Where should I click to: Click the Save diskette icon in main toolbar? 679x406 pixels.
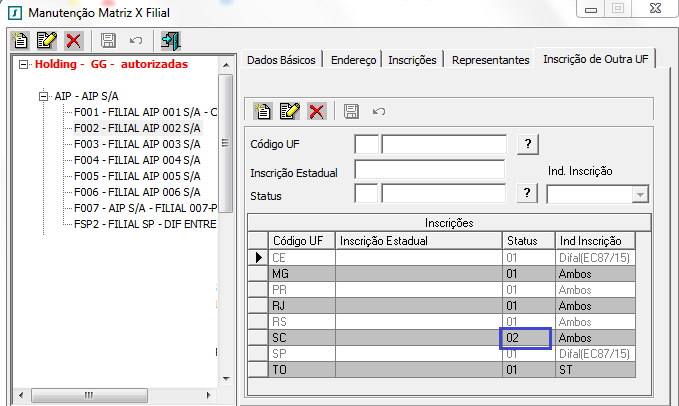[108, 41]
